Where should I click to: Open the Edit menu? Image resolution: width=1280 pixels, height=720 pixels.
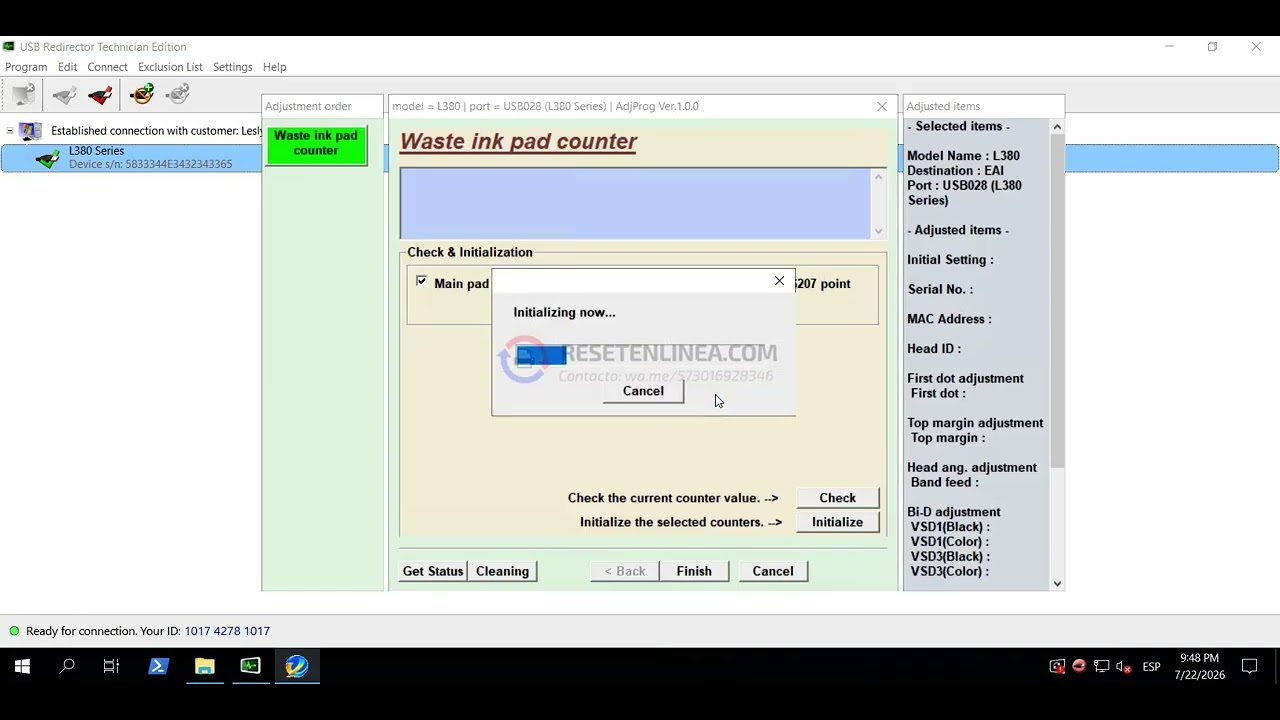pyautogui.click(x=67, y=67)
